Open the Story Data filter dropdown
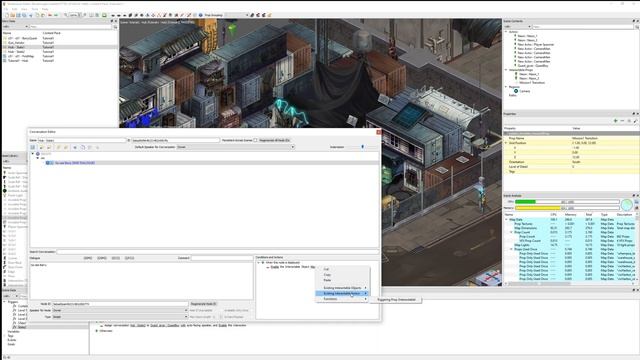 (x=15, y=27)
